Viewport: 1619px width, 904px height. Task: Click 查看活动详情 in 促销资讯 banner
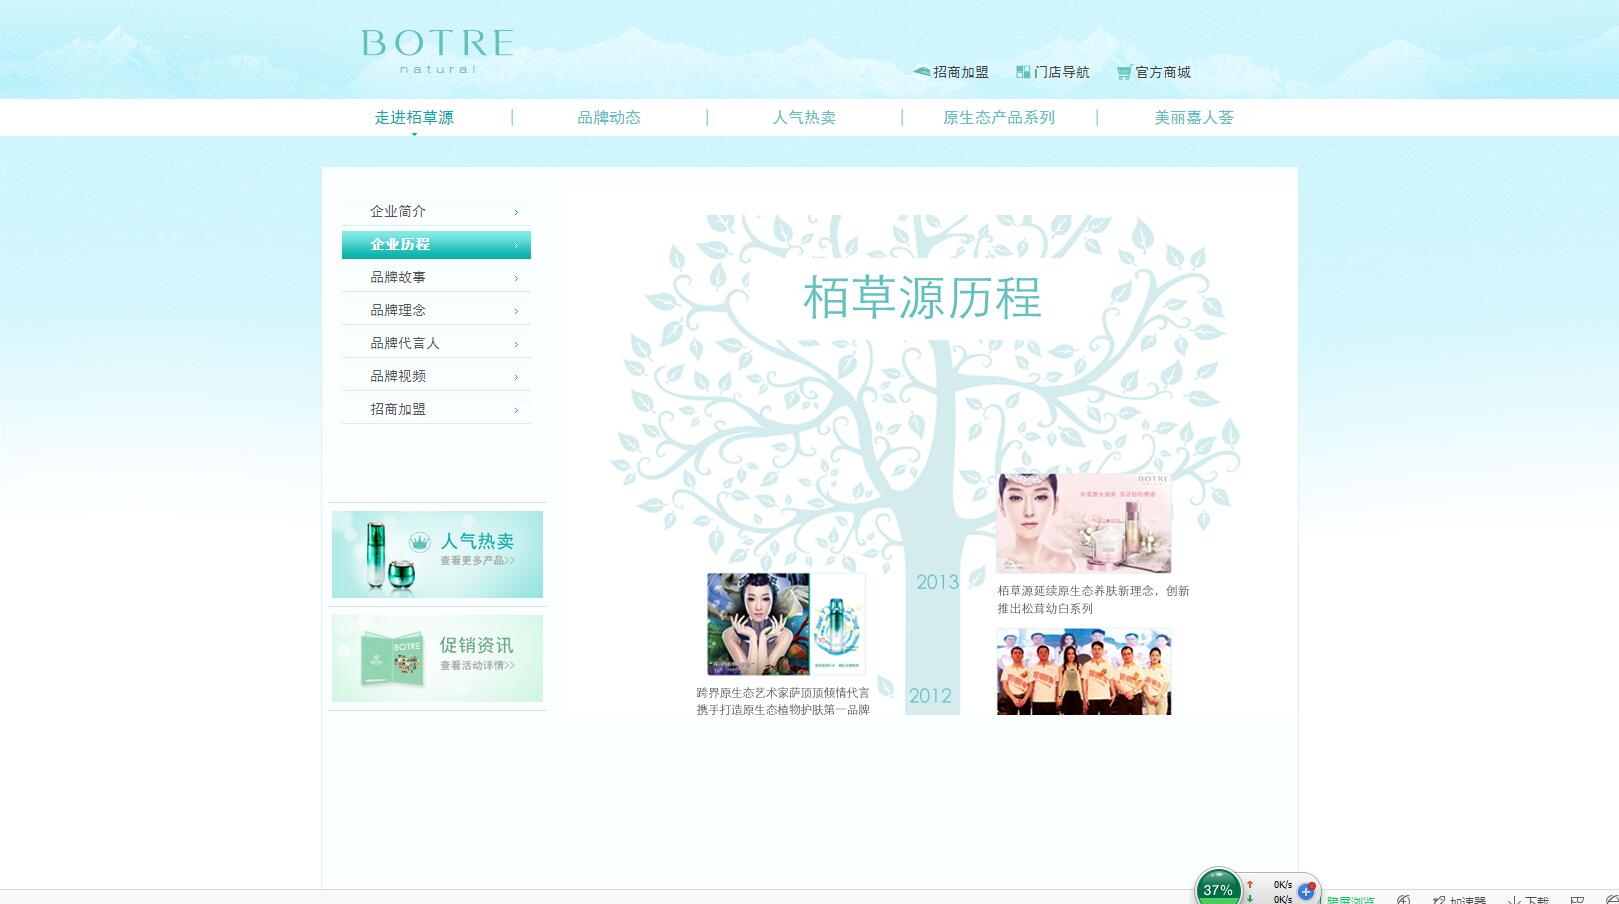point(476,667)
